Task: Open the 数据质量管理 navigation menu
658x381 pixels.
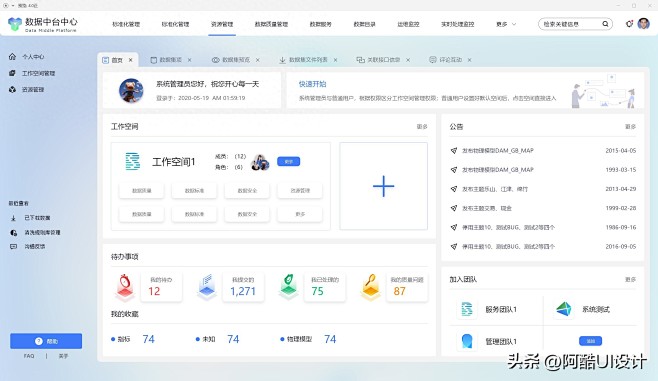Action: [271, 24]
